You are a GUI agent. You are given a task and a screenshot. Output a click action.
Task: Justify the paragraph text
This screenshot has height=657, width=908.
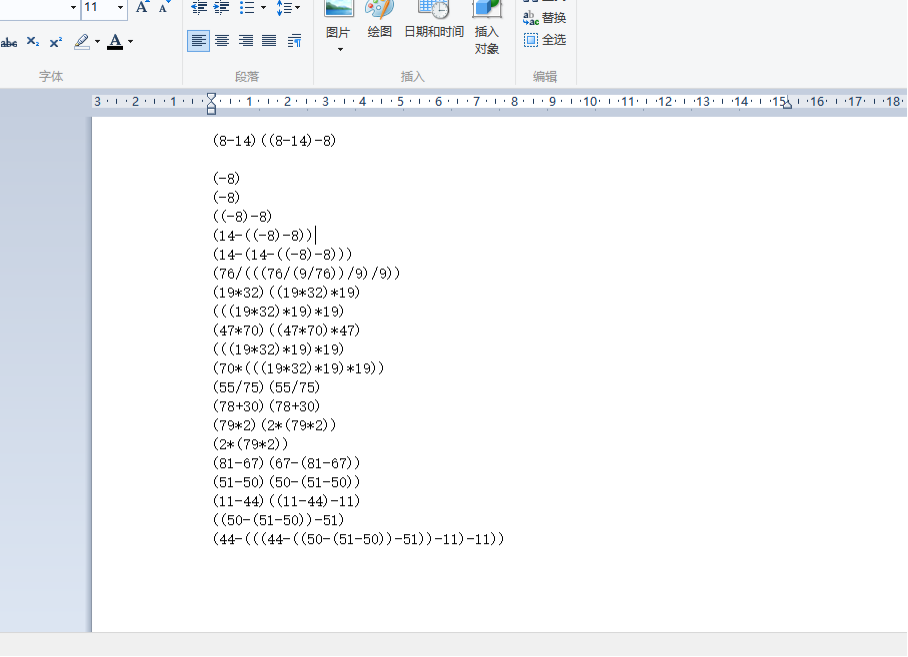coord(269,41)
